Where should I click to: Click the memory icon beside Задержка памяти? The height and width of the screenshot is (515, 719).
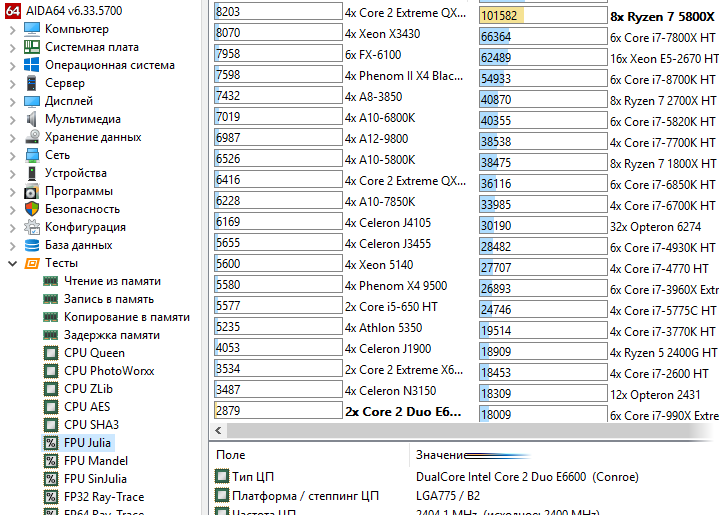point(50,335)
